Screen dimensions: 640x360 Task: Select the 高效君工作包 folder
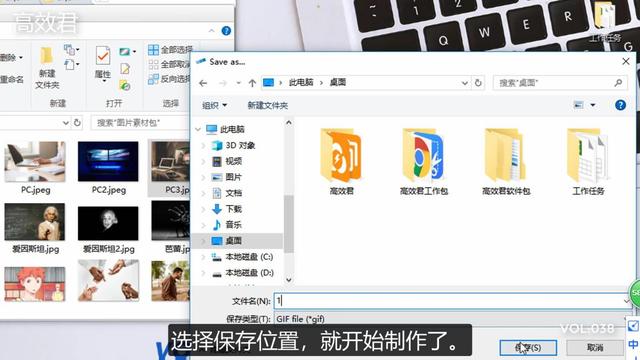click(x=424, y=162)
